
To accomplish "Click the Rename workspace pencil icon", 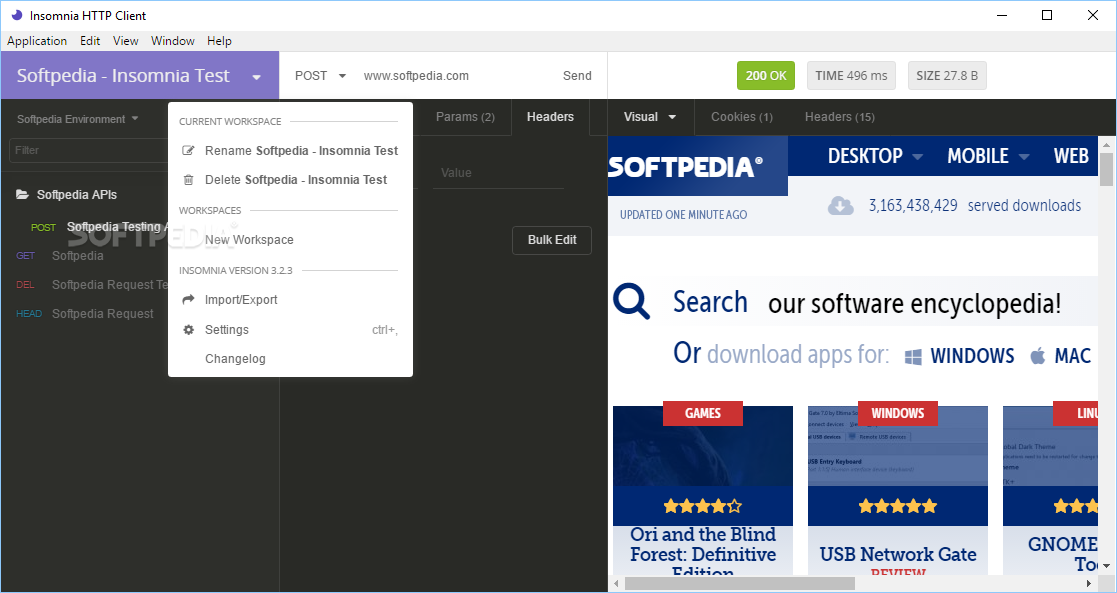I will (x=188, y=150).
